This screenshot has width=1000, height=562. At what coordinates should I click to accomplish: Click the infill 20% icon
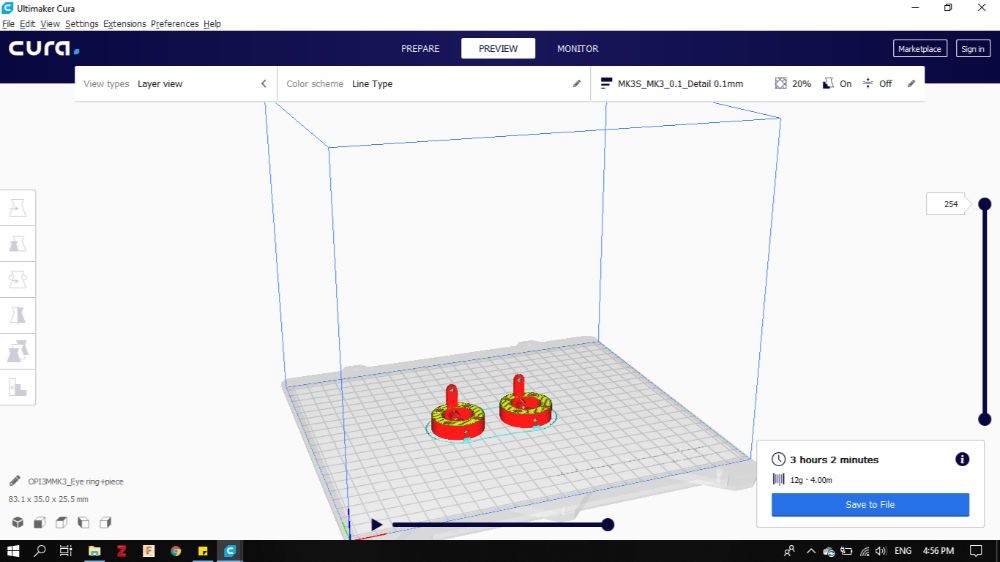coord(781,84)
